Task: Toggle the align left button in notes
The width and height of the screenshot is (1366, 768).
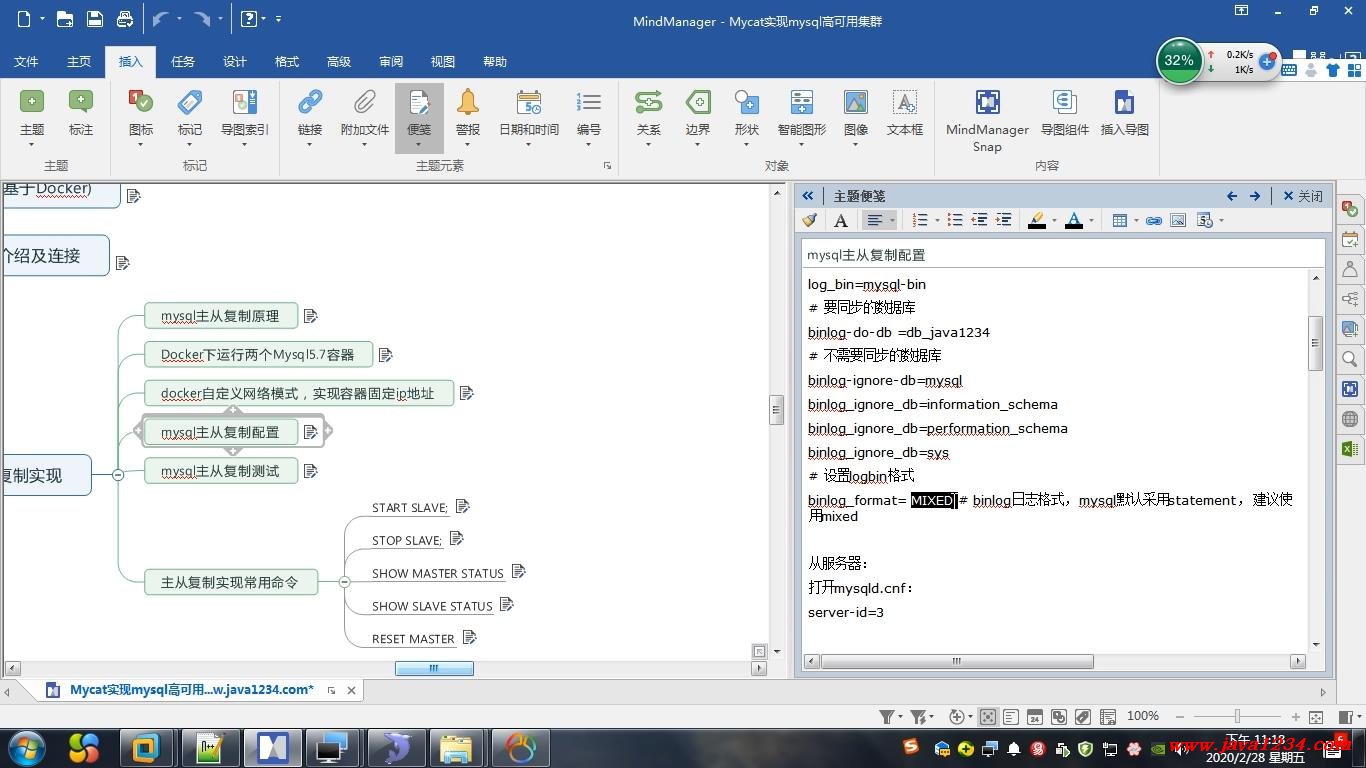Action: click(x=875, y=220)
